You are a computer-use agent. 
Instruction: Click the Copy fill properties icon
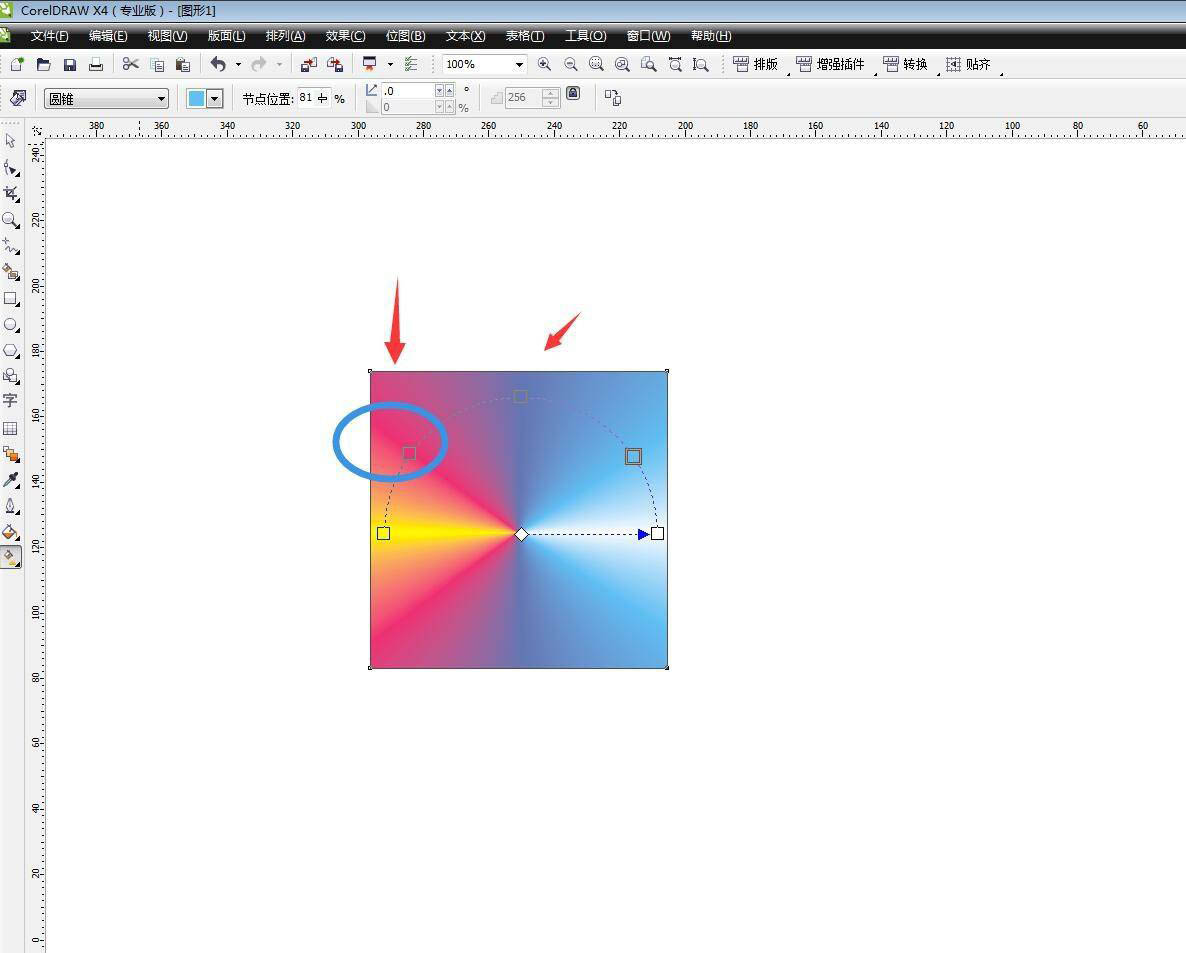click(x=613, y=98)
